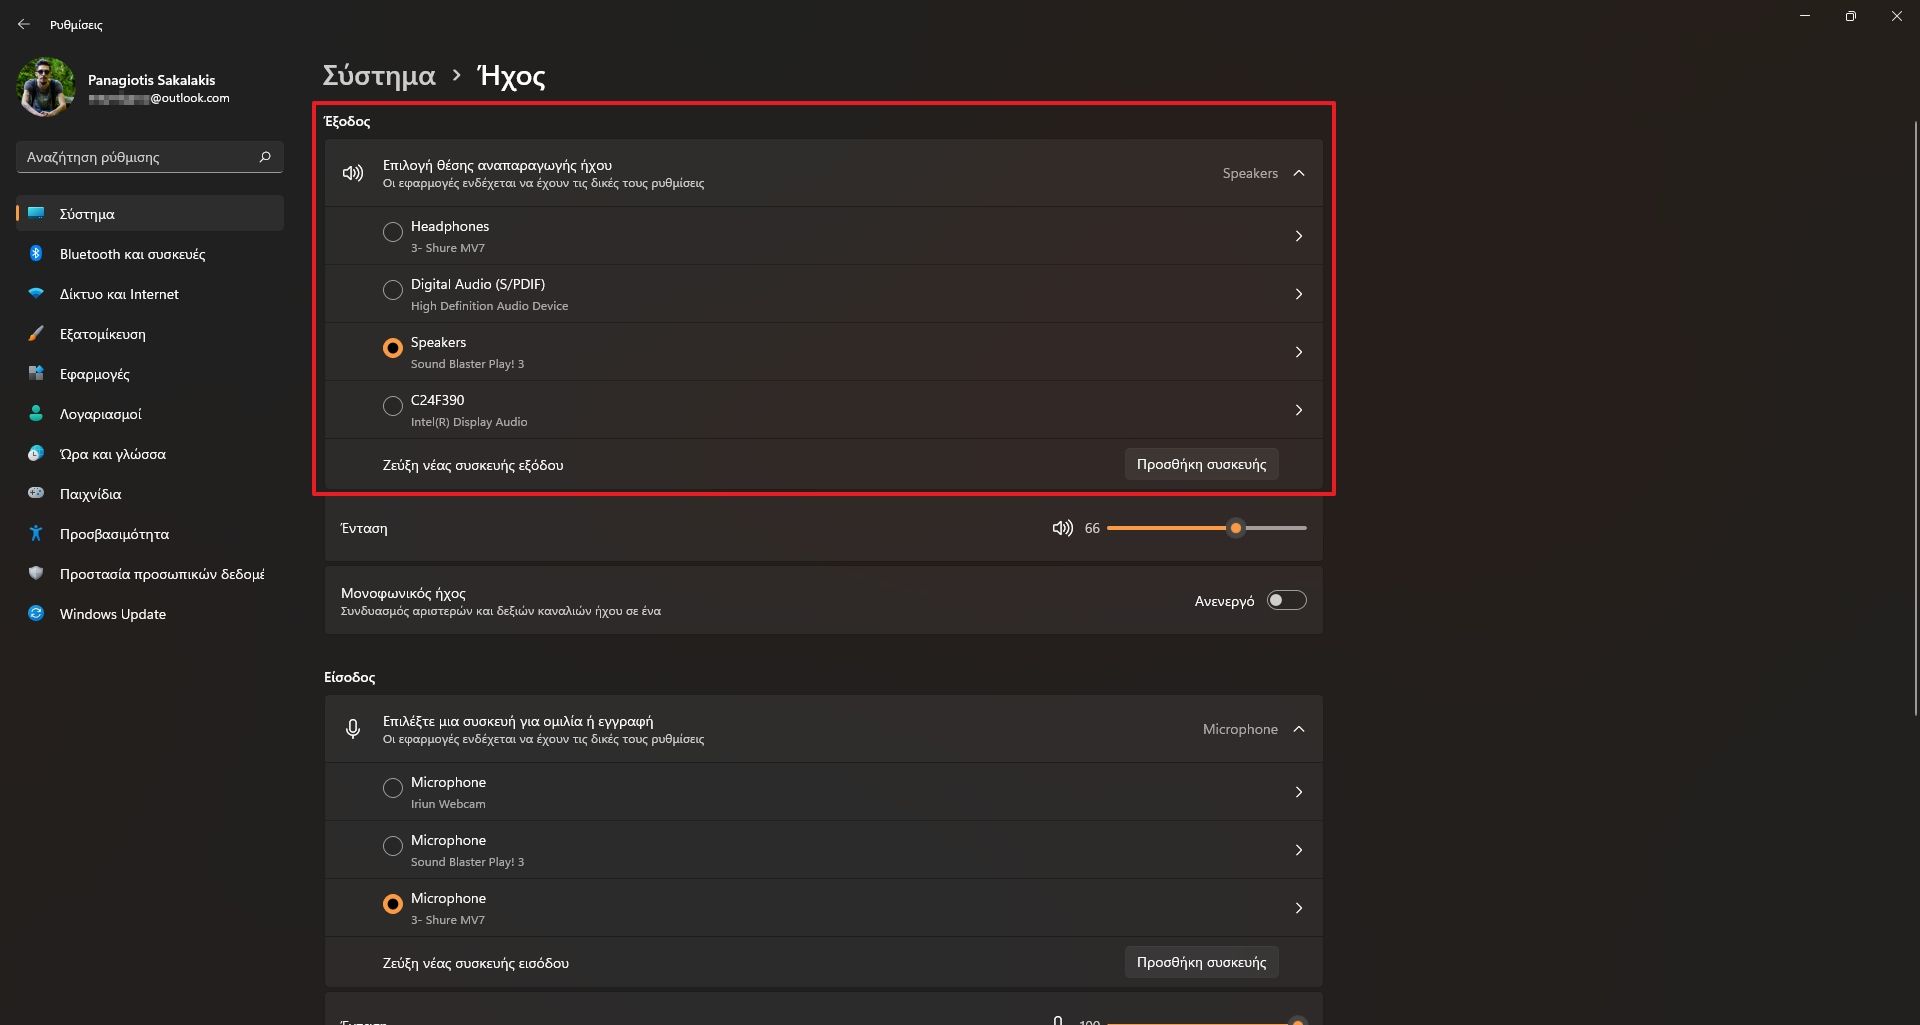1920x1025 pixels.
Task: Click Προσθήκη συσκευής for output devices
Action: [x=1201, y=464]
